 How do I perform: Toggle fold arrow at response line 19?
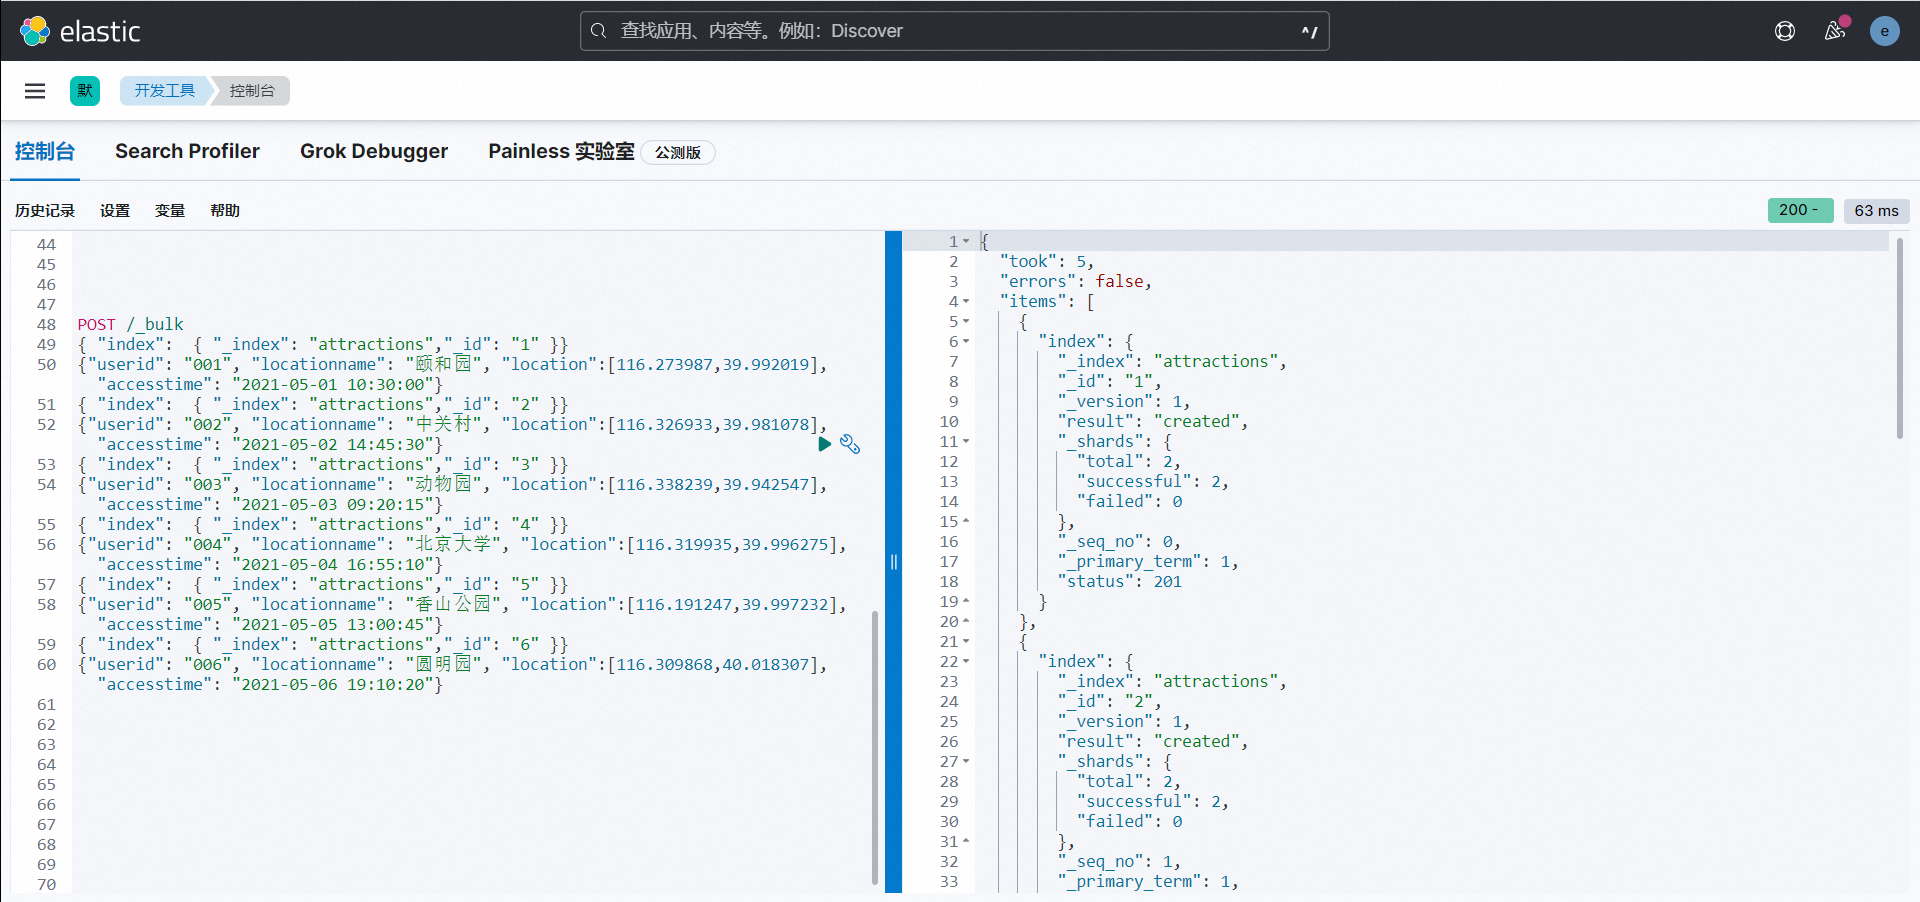(x=966, y=602)
